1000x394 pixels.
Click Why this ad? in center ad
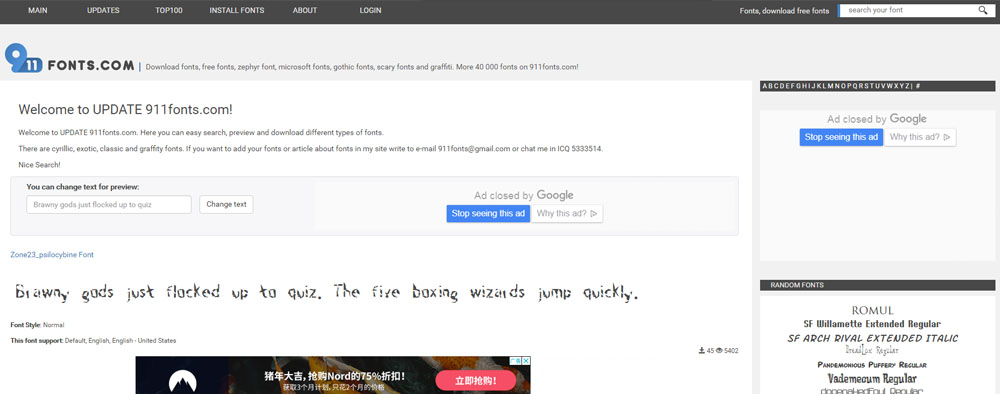click(567, 214)
